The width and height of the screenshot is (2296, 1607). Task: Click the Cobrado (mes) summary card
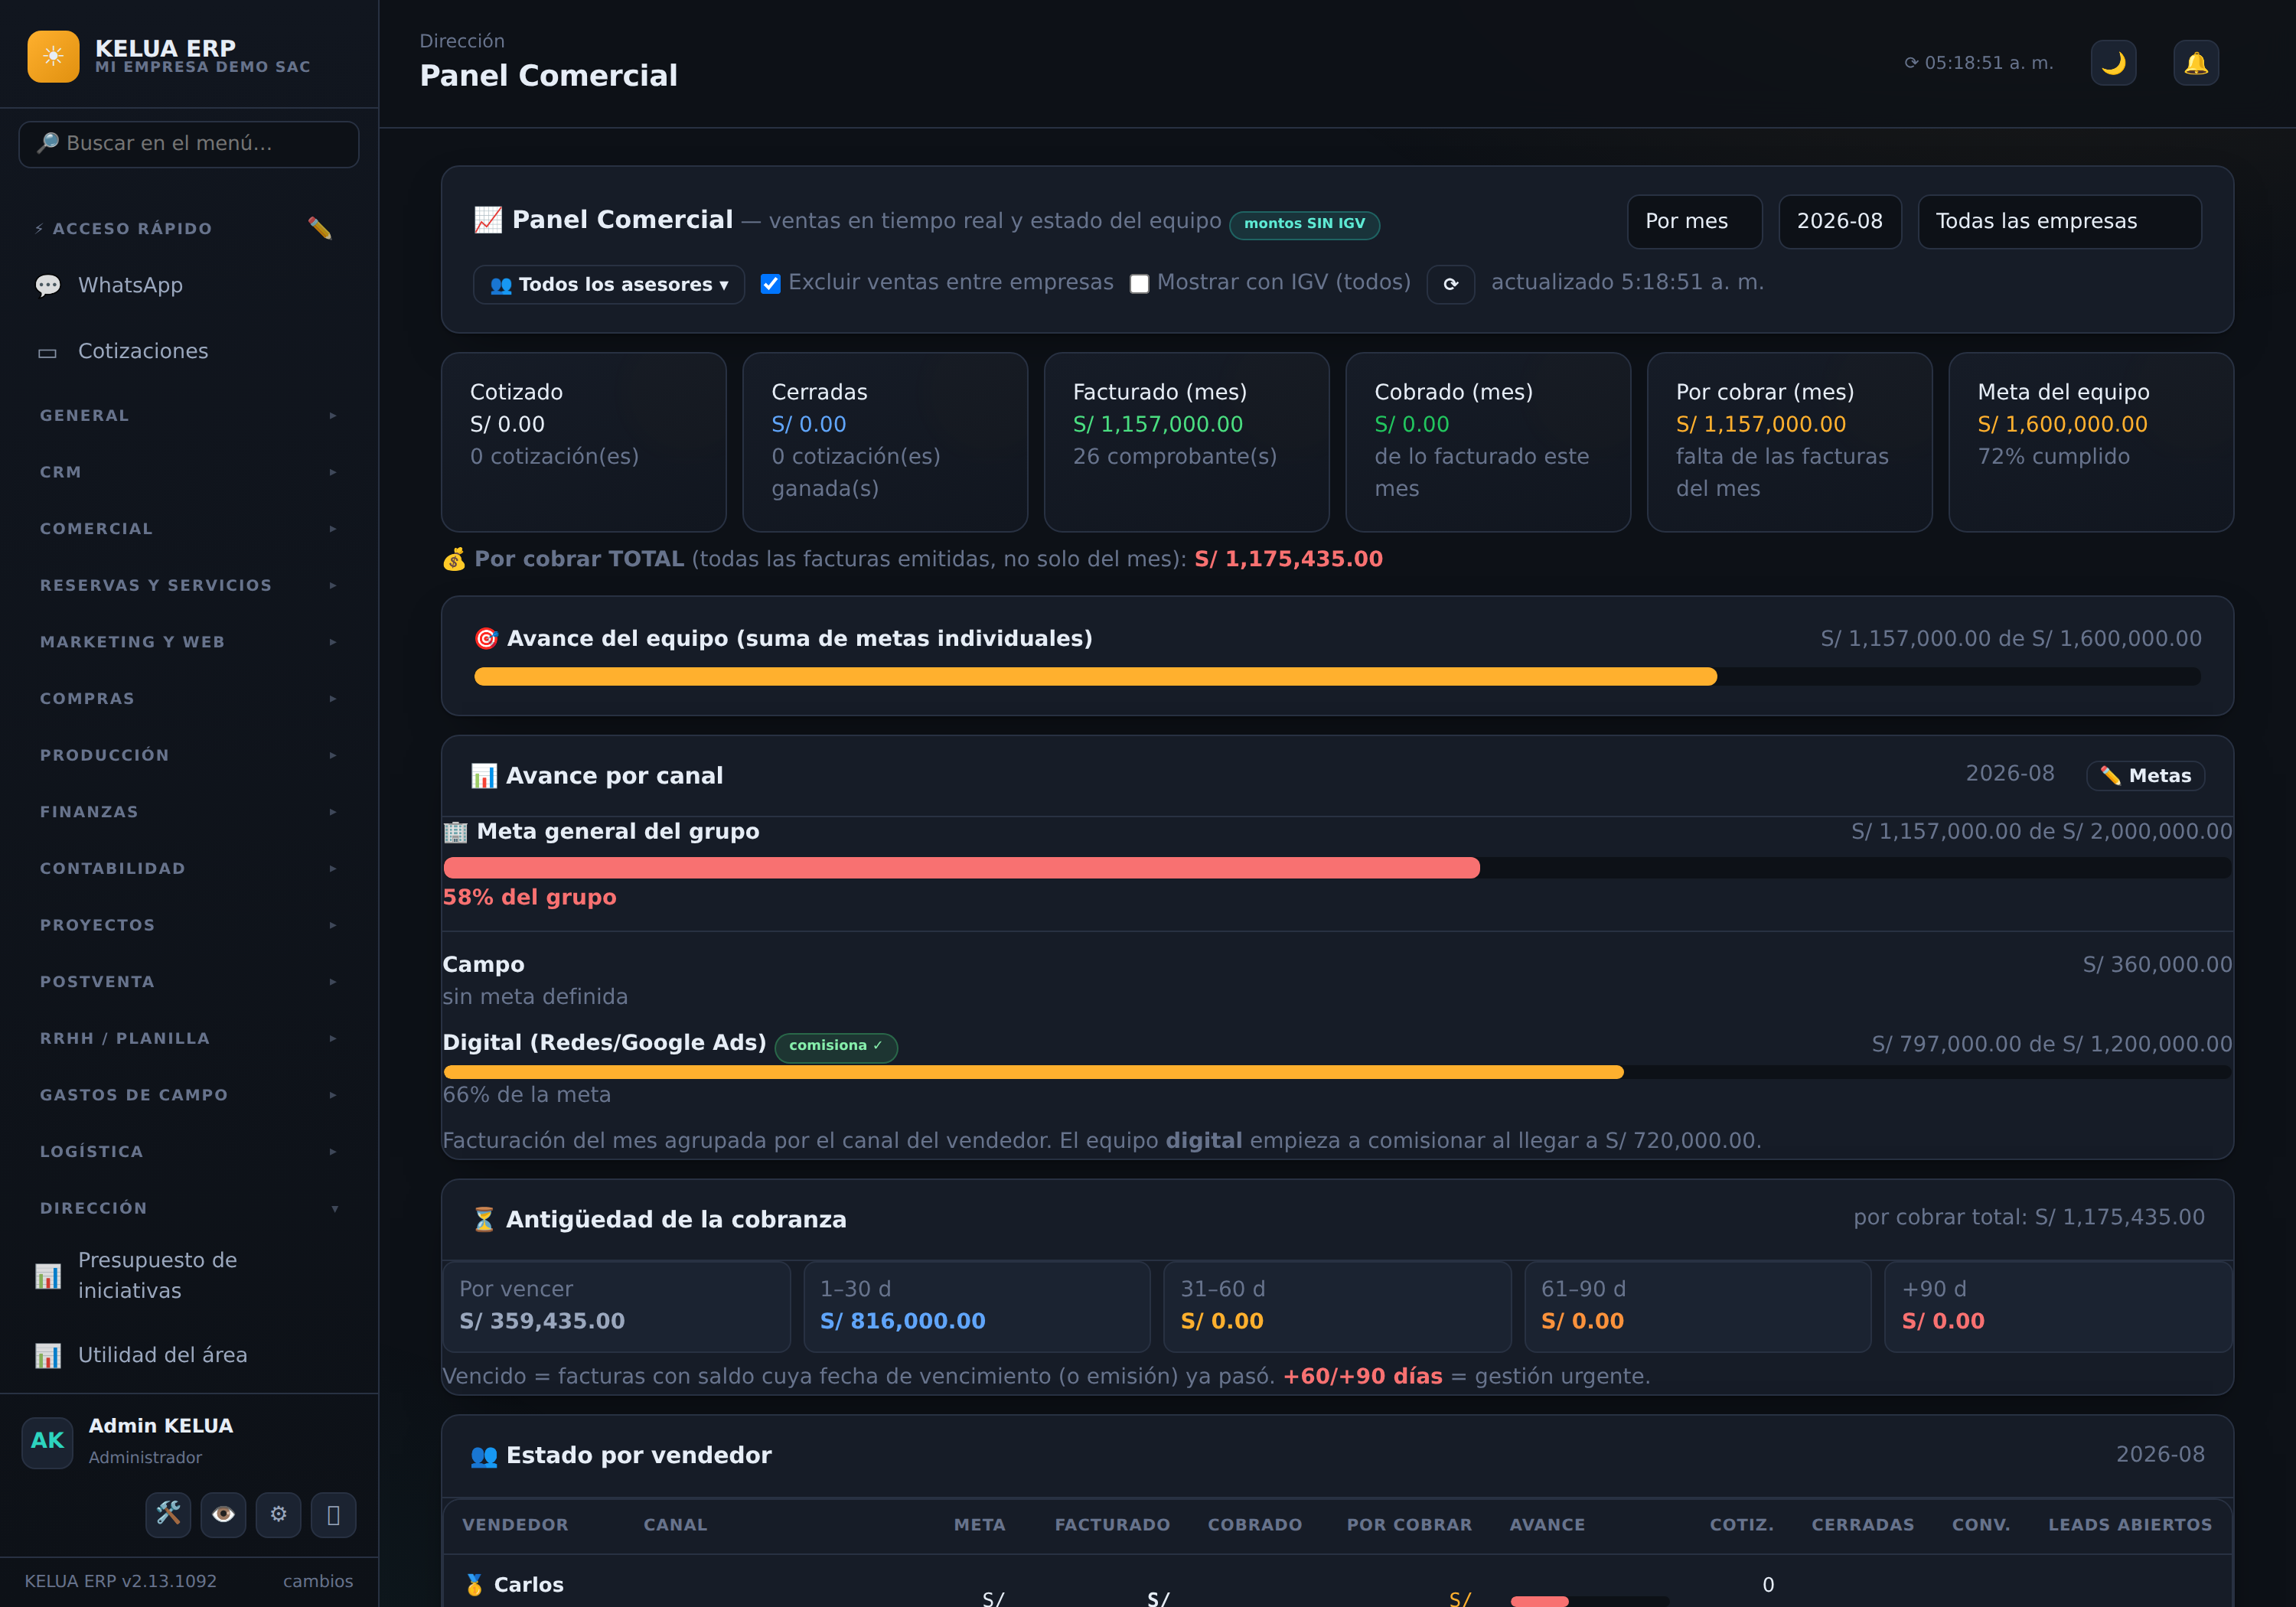[x=1488, y=442]
